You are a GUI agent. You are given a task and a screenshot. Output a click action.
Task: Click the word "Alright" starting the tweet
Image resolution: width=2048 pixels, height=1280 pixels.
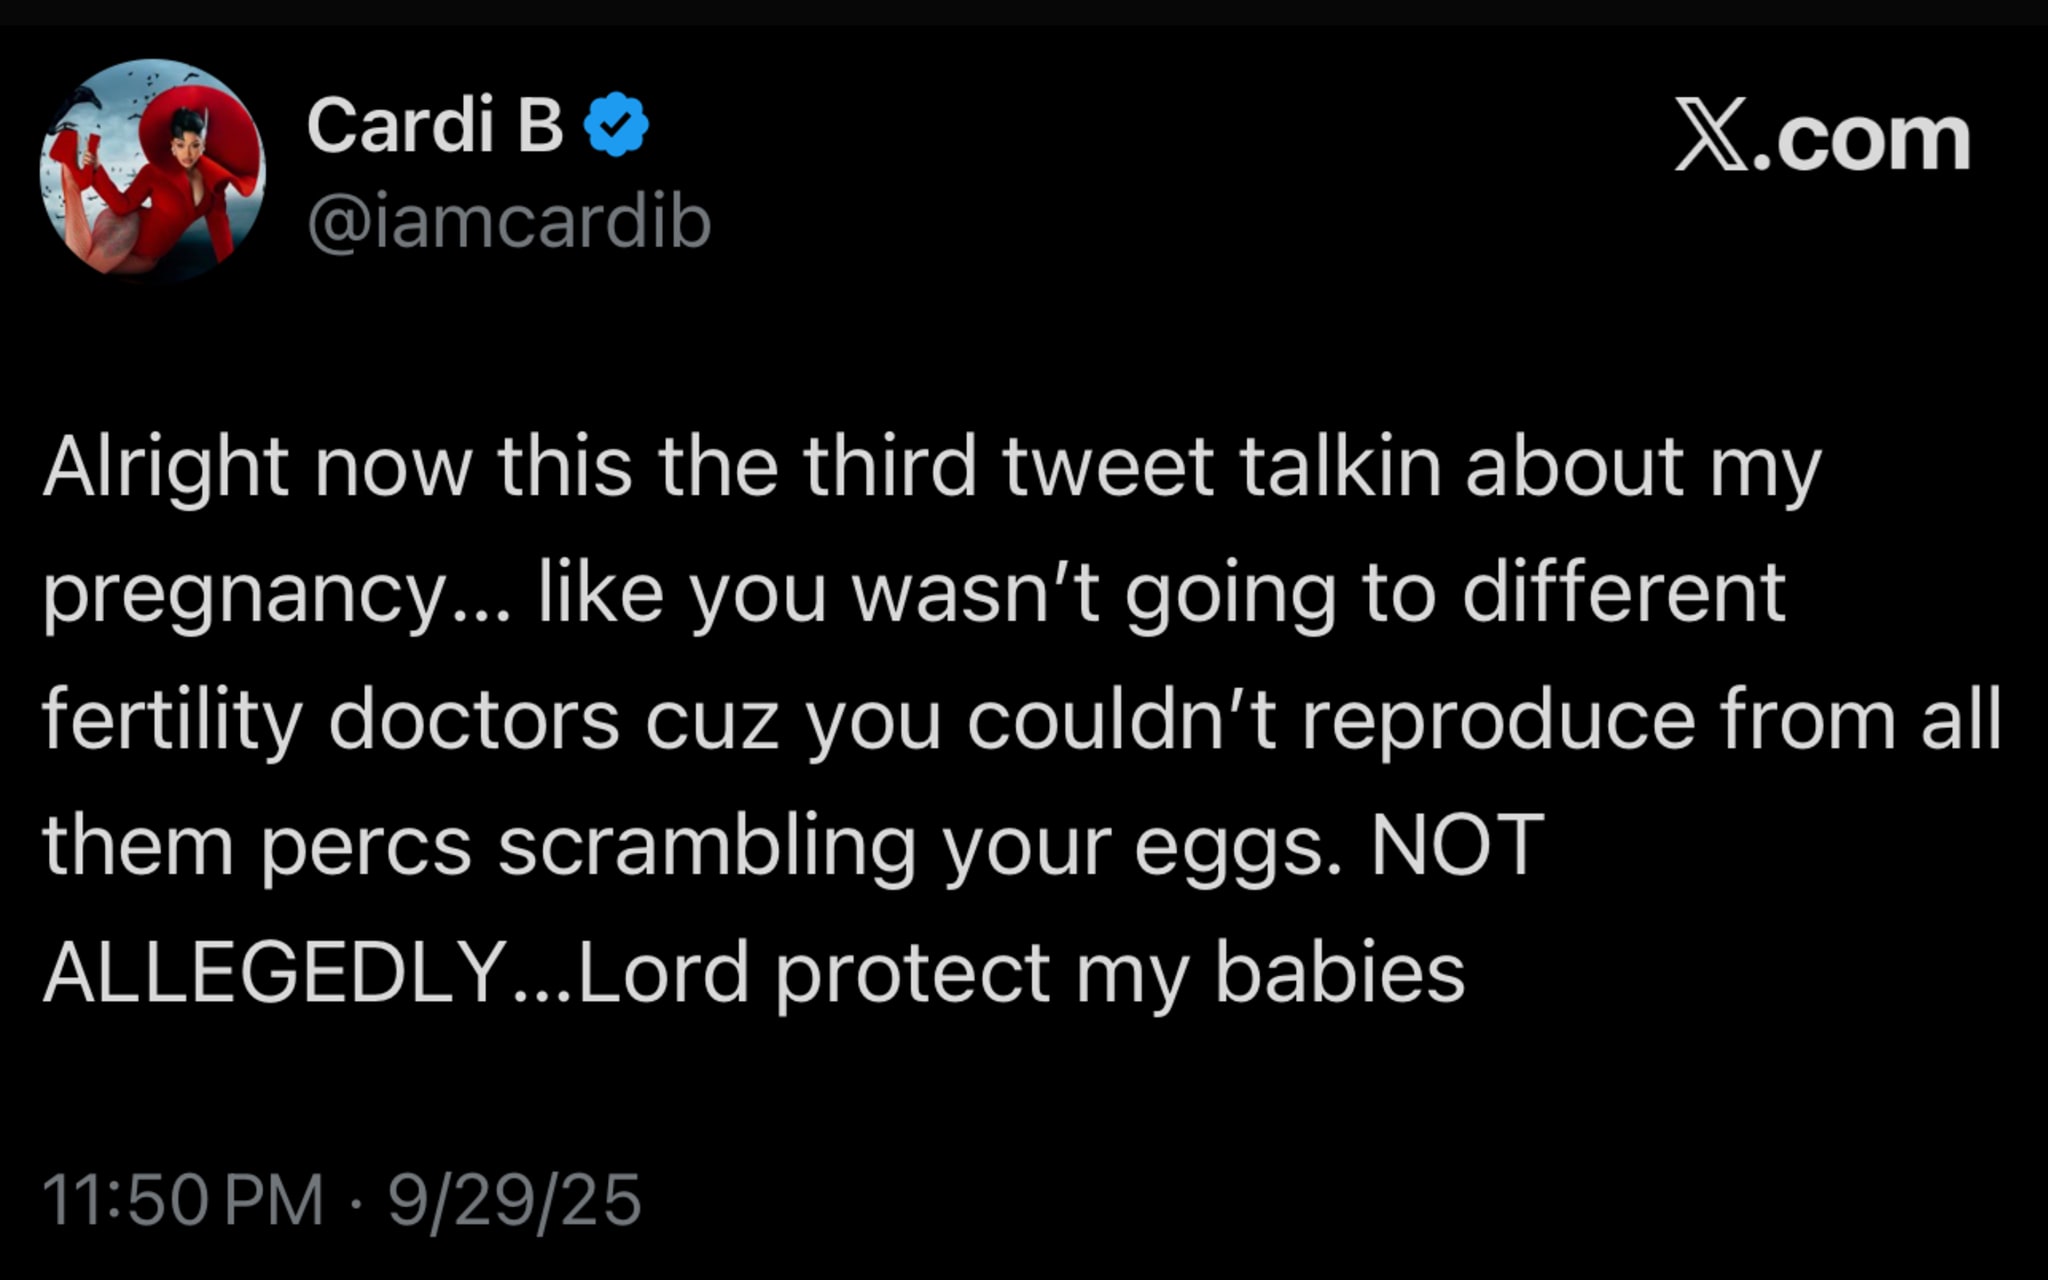[x=165, y=467]
